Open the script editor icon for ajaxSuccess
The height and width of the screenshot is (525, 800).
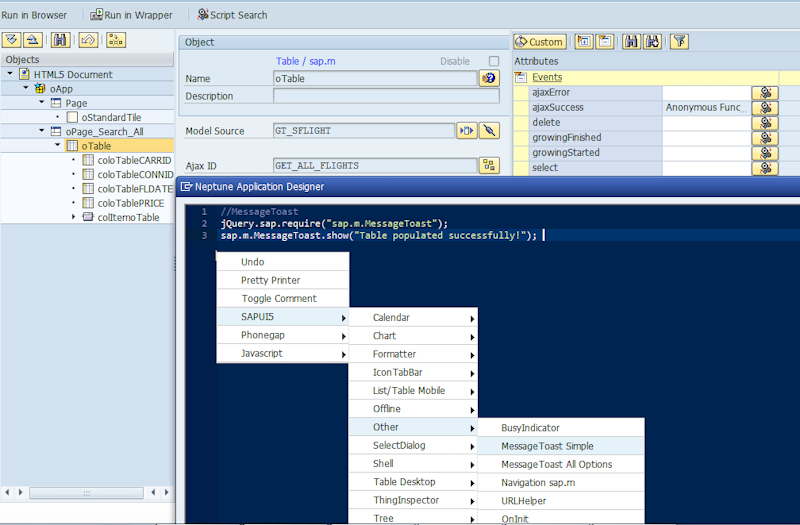tap(765, 108)
